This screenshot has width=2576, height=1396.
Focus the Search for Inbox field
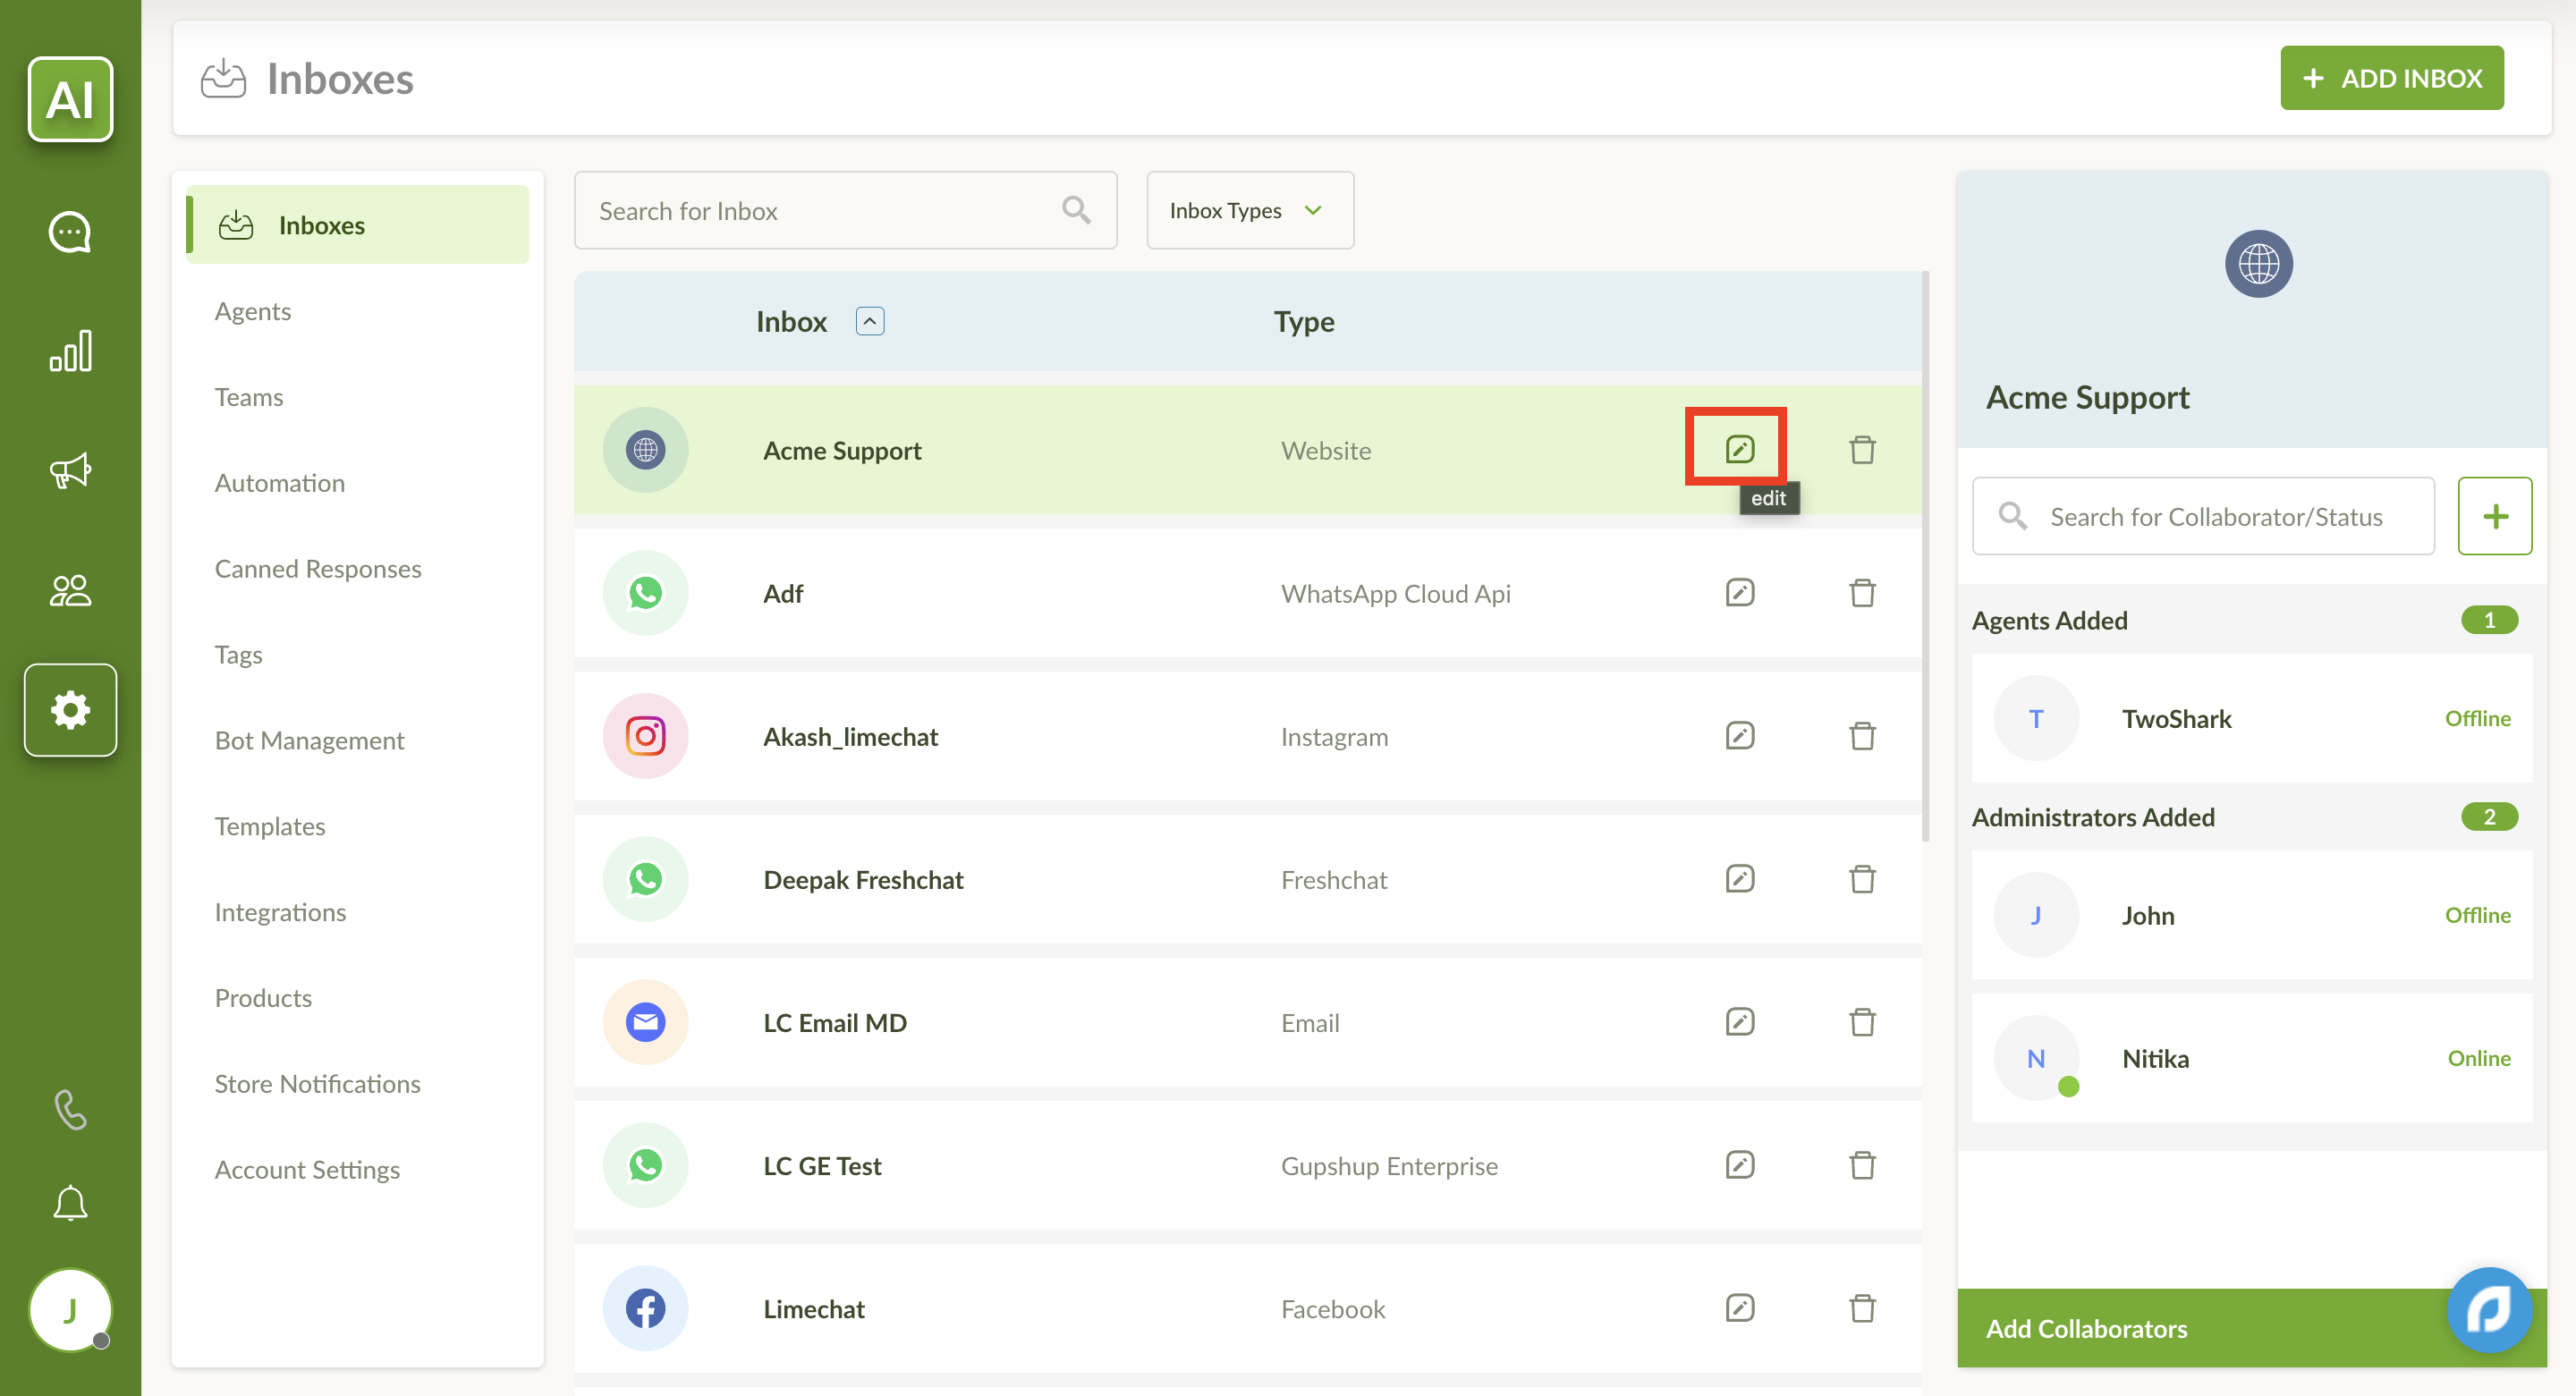(820, 210)
